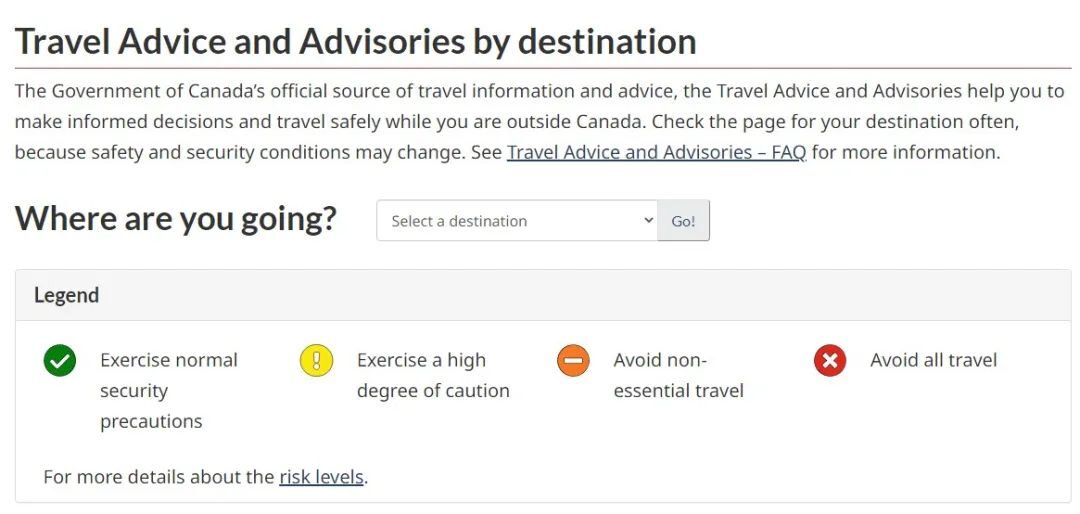
Task: Click the yellow exclamation caution icon
Action: coord(316,360)
